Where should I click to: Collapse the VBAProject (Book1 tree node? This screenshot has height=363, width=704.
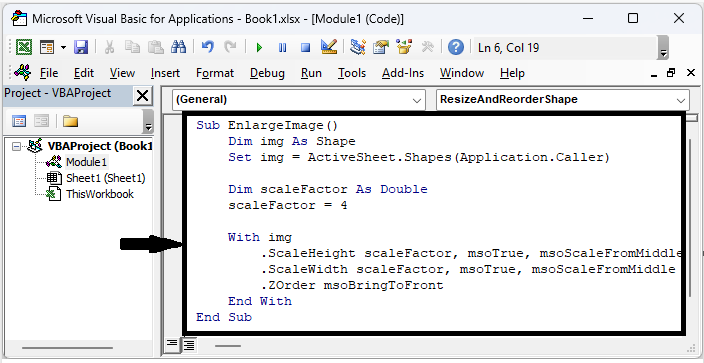(x=16, y=146)
